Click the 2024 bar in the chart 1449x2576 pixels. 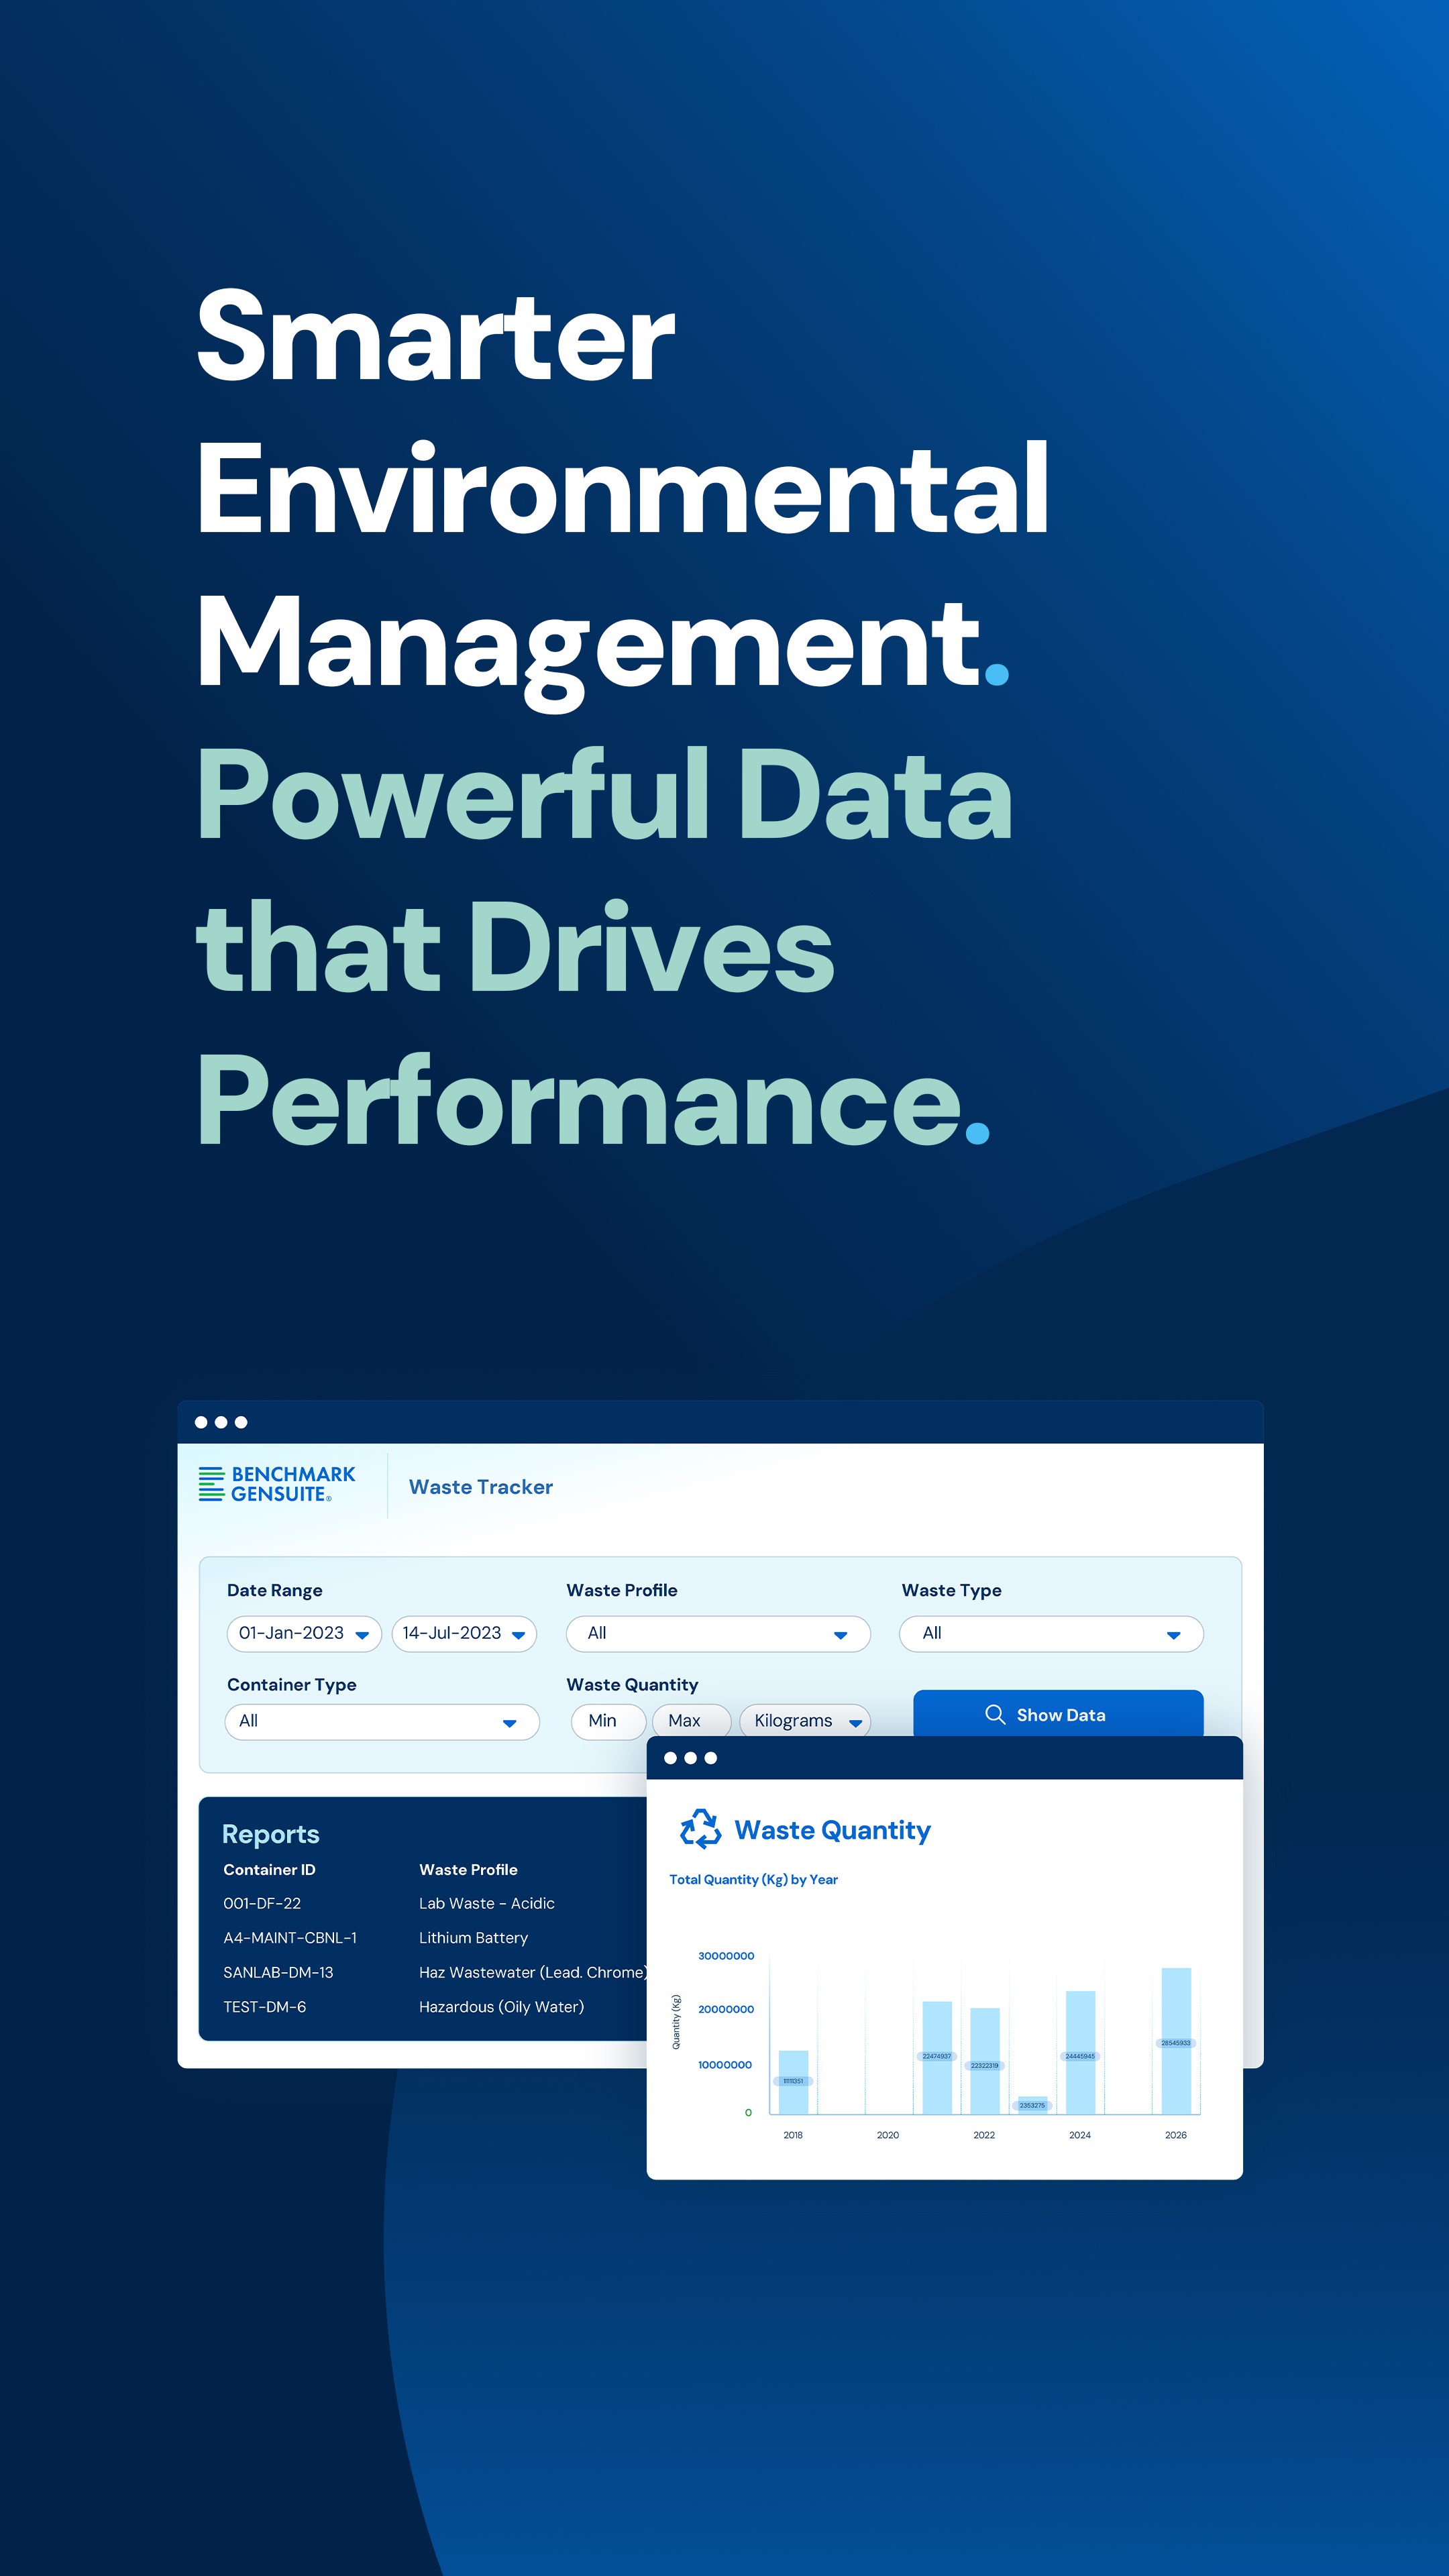1080,2052
